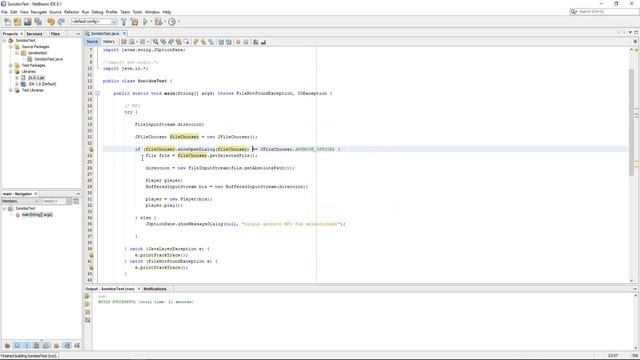Screen dimensions: 640x360
Task: Click the Clean and Build Project icon
Action: (x=134, y=22)
